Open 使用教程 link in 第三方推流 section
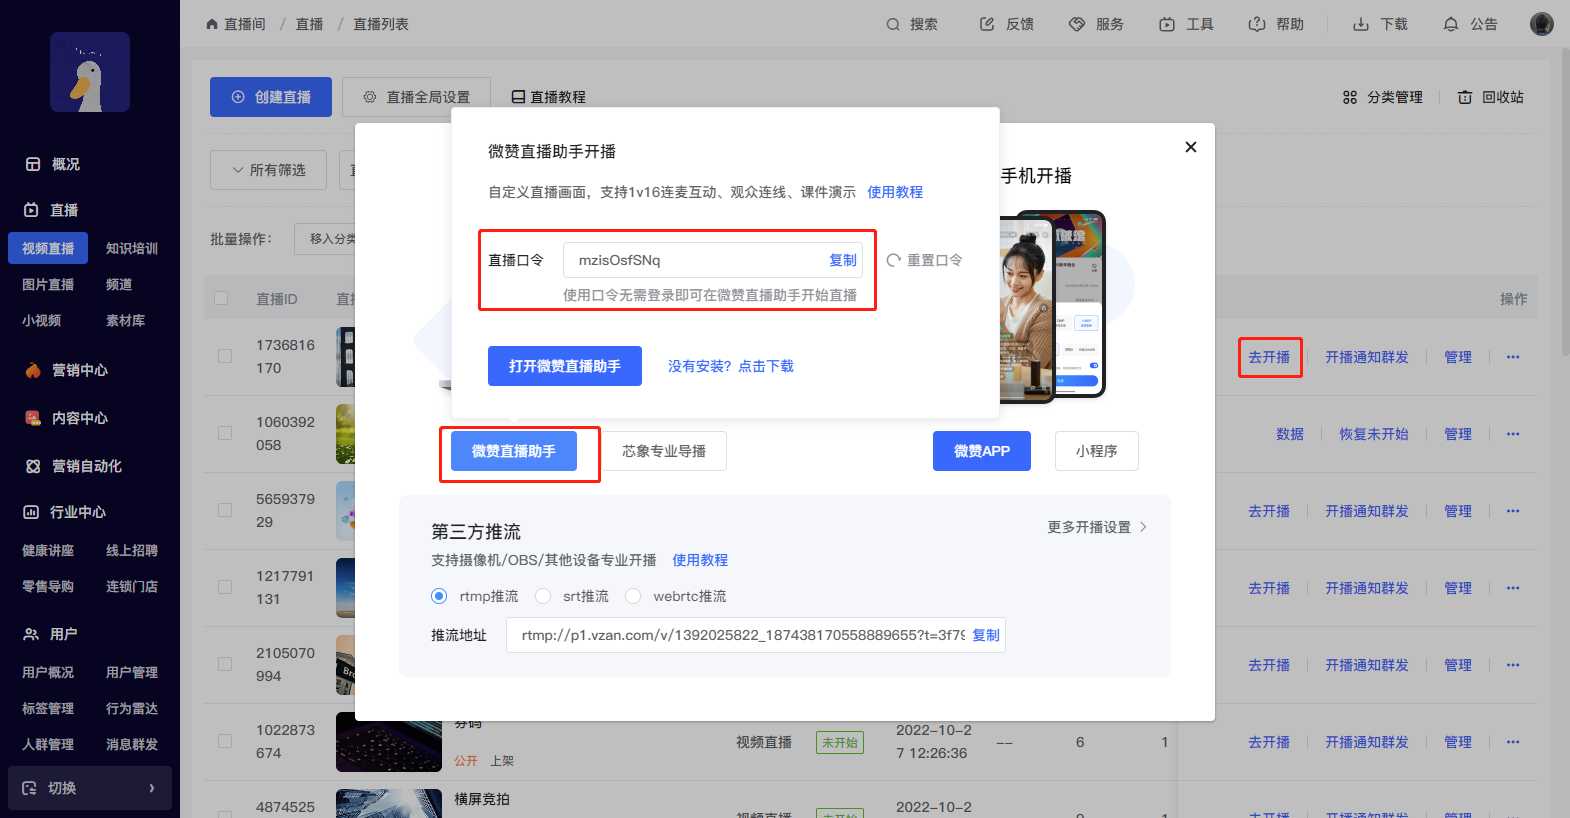Screen dimensions: 1570x818 700,560
